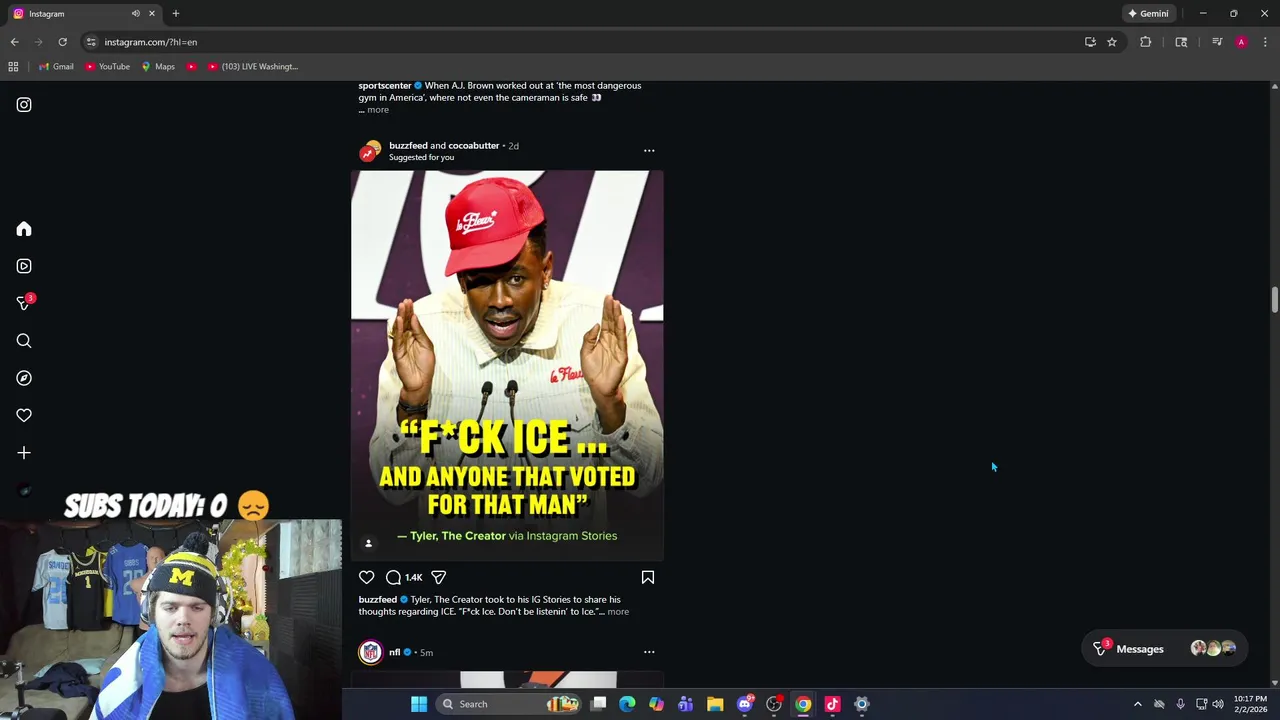Open the Tyler, The Creator post image
Viewport: 1280px width, 720px height.
coord(507,365)
